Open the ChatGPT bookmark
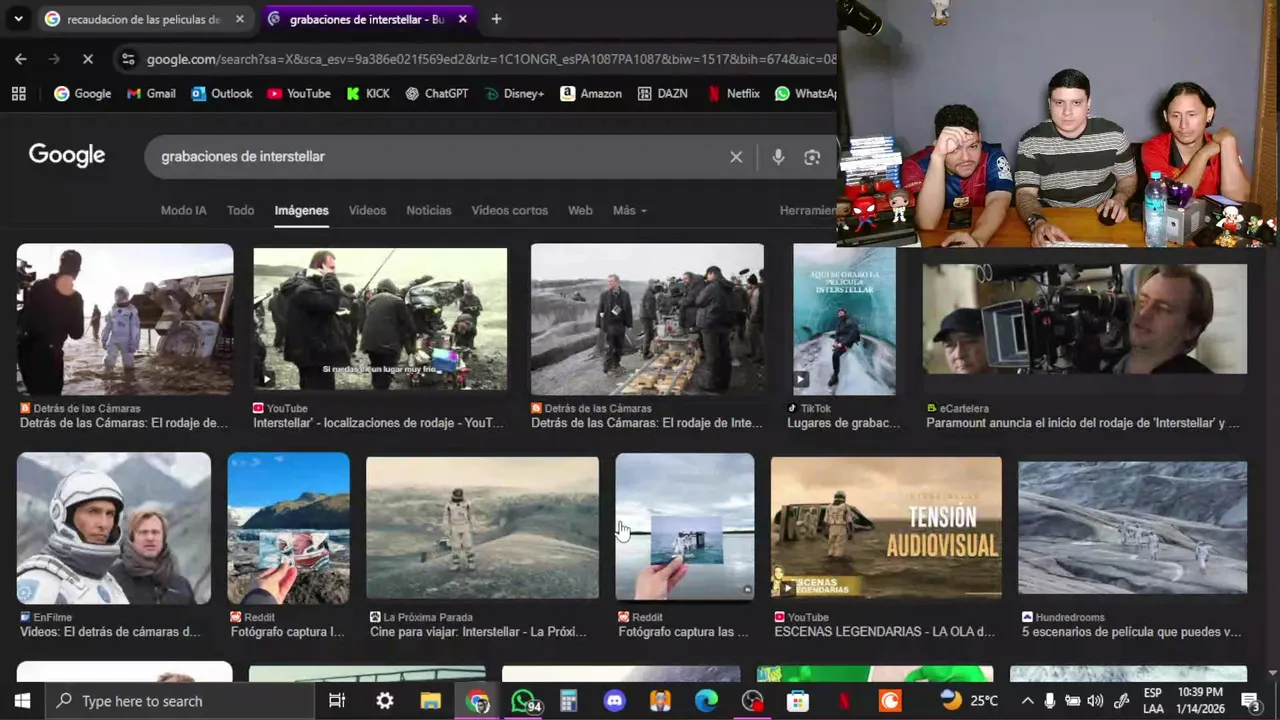The width and height of the screenshot is (1280, 720). tap(436, 93)
